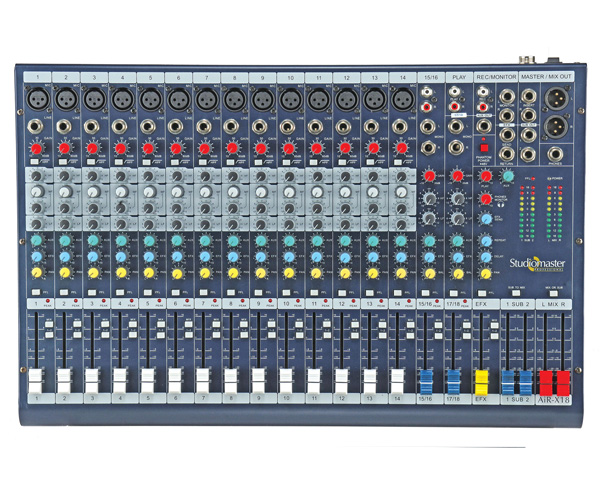Select the master L XLR output
The height and width of the screenshot is (500, 600).
556,99
